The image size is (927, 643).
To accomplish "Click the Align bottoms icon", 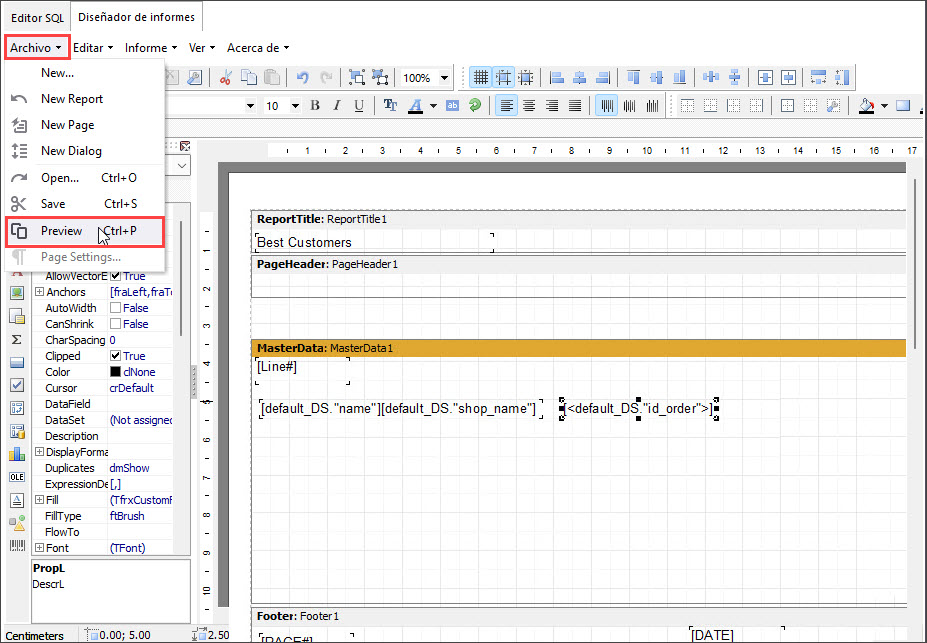I will tap(679, 77).
